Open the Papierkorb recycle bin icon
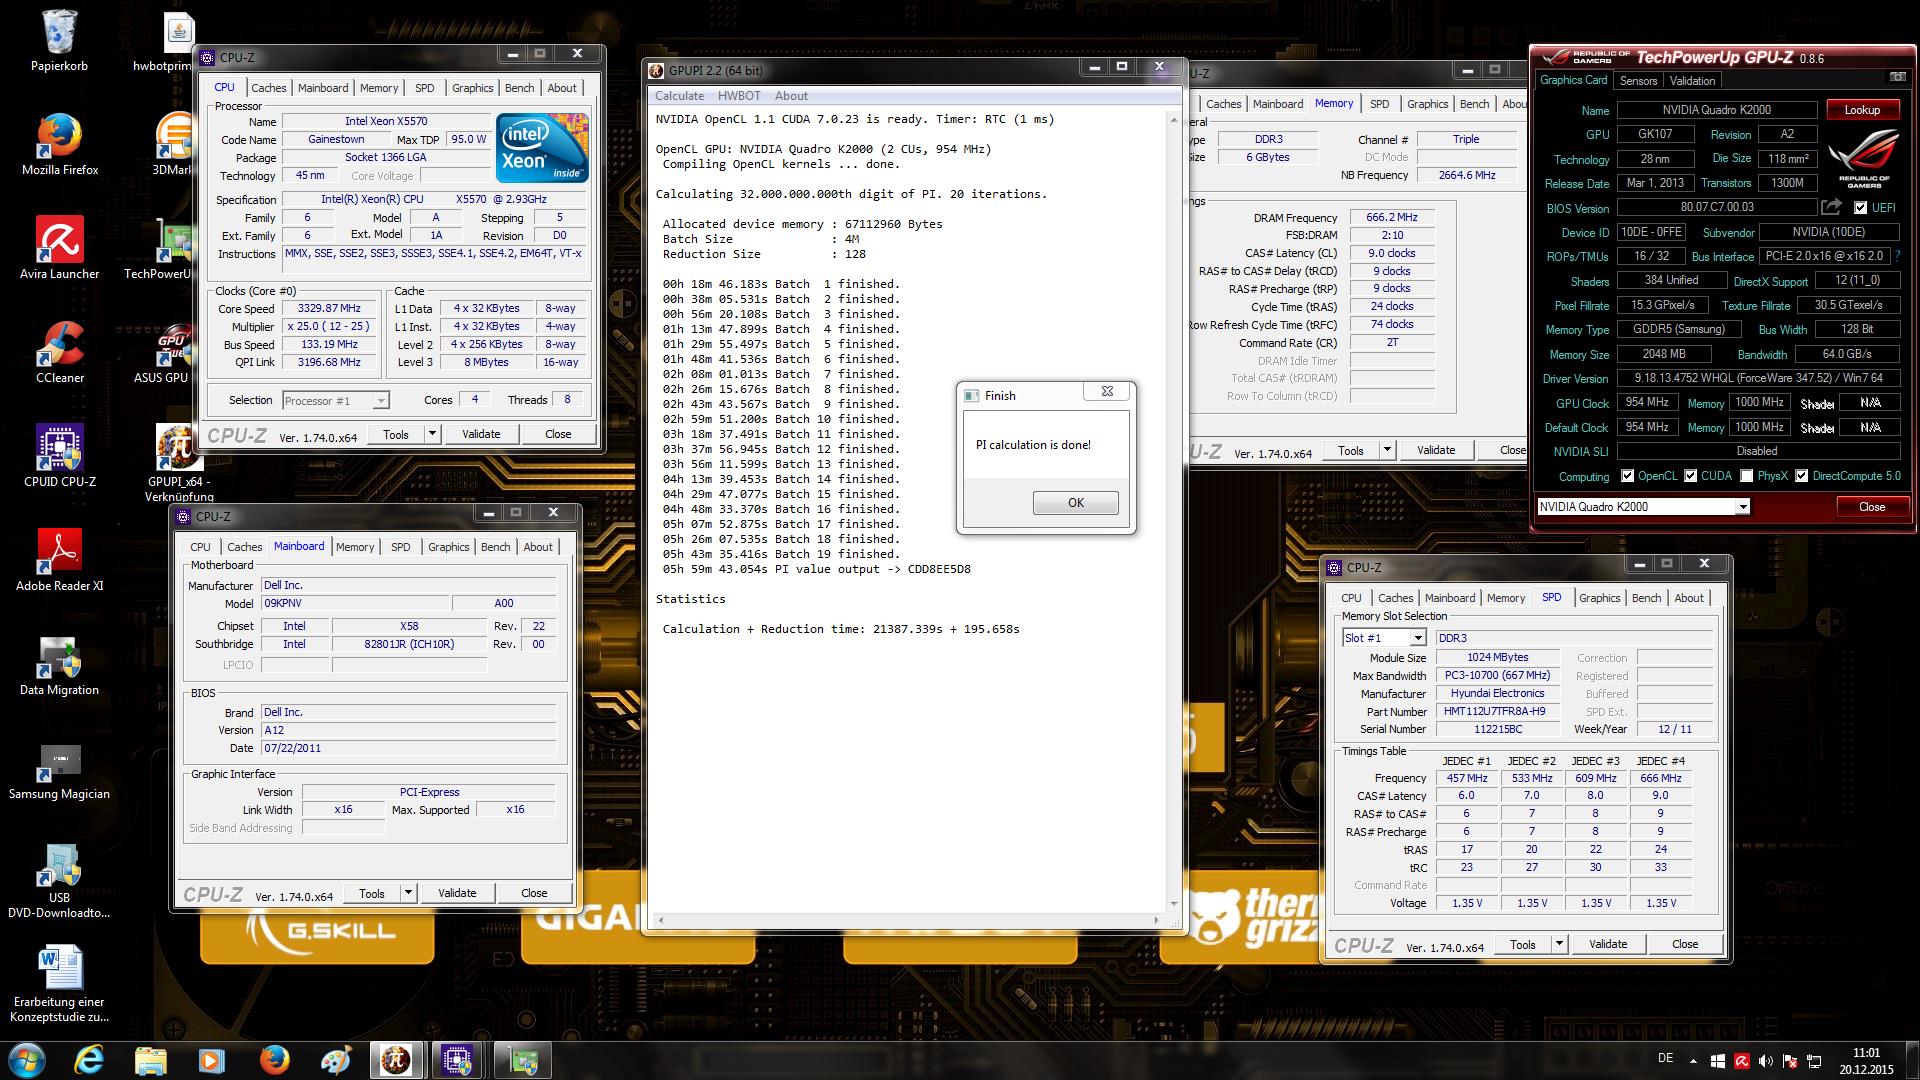Image resolution: width=1920 pixels, height=1080 pixels. [x=60, y=42]
